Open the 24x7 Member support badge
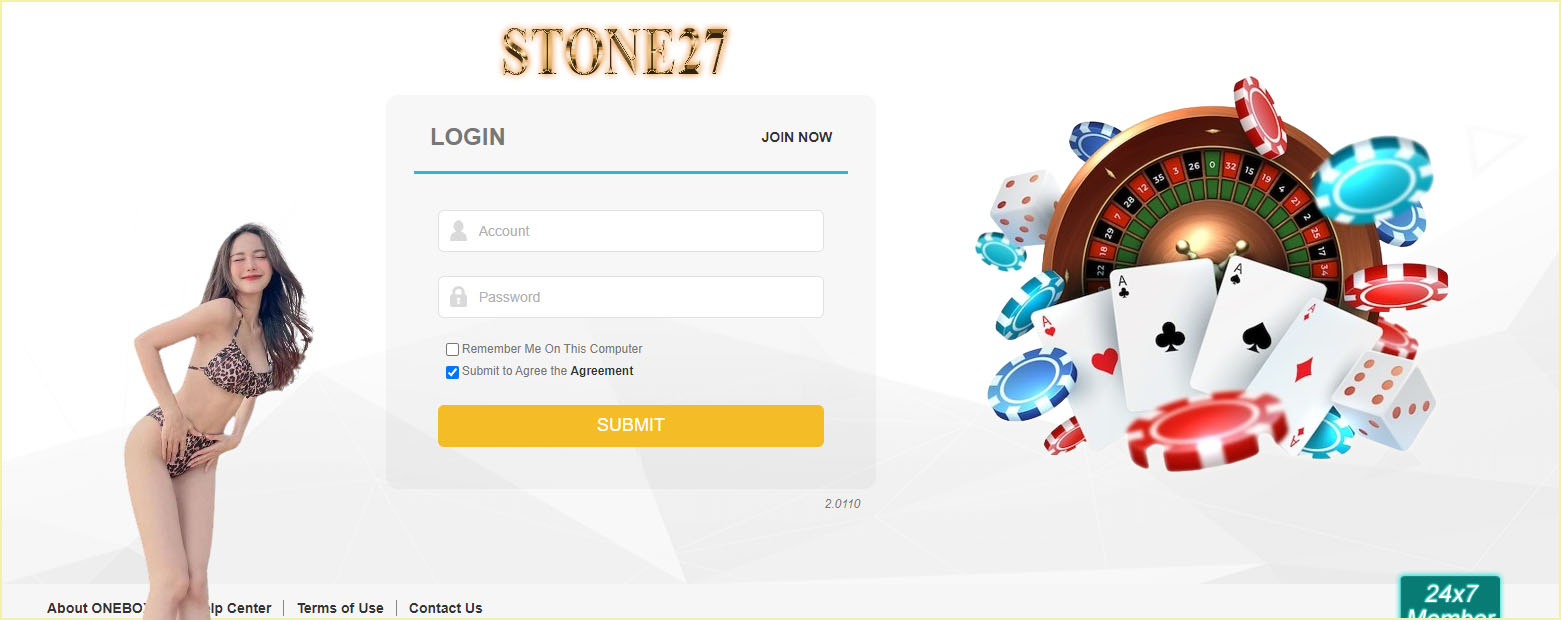The width and height of the screenshot is (1561, 620). click(1450, 598)
